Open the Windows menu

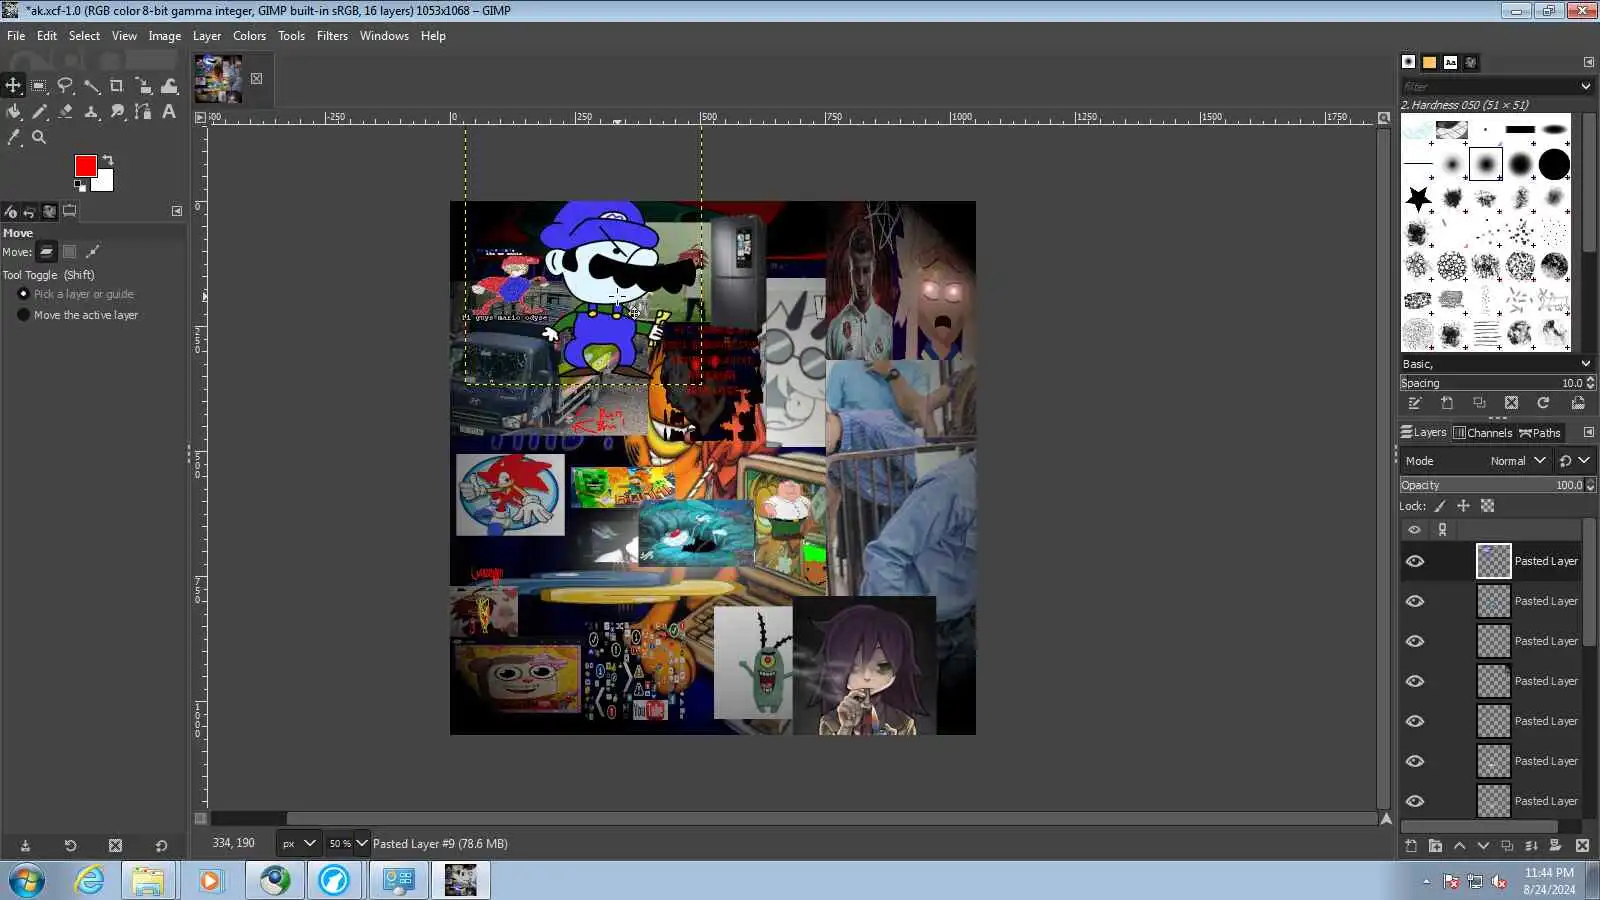pyautogui.click(x=384, y=36)
